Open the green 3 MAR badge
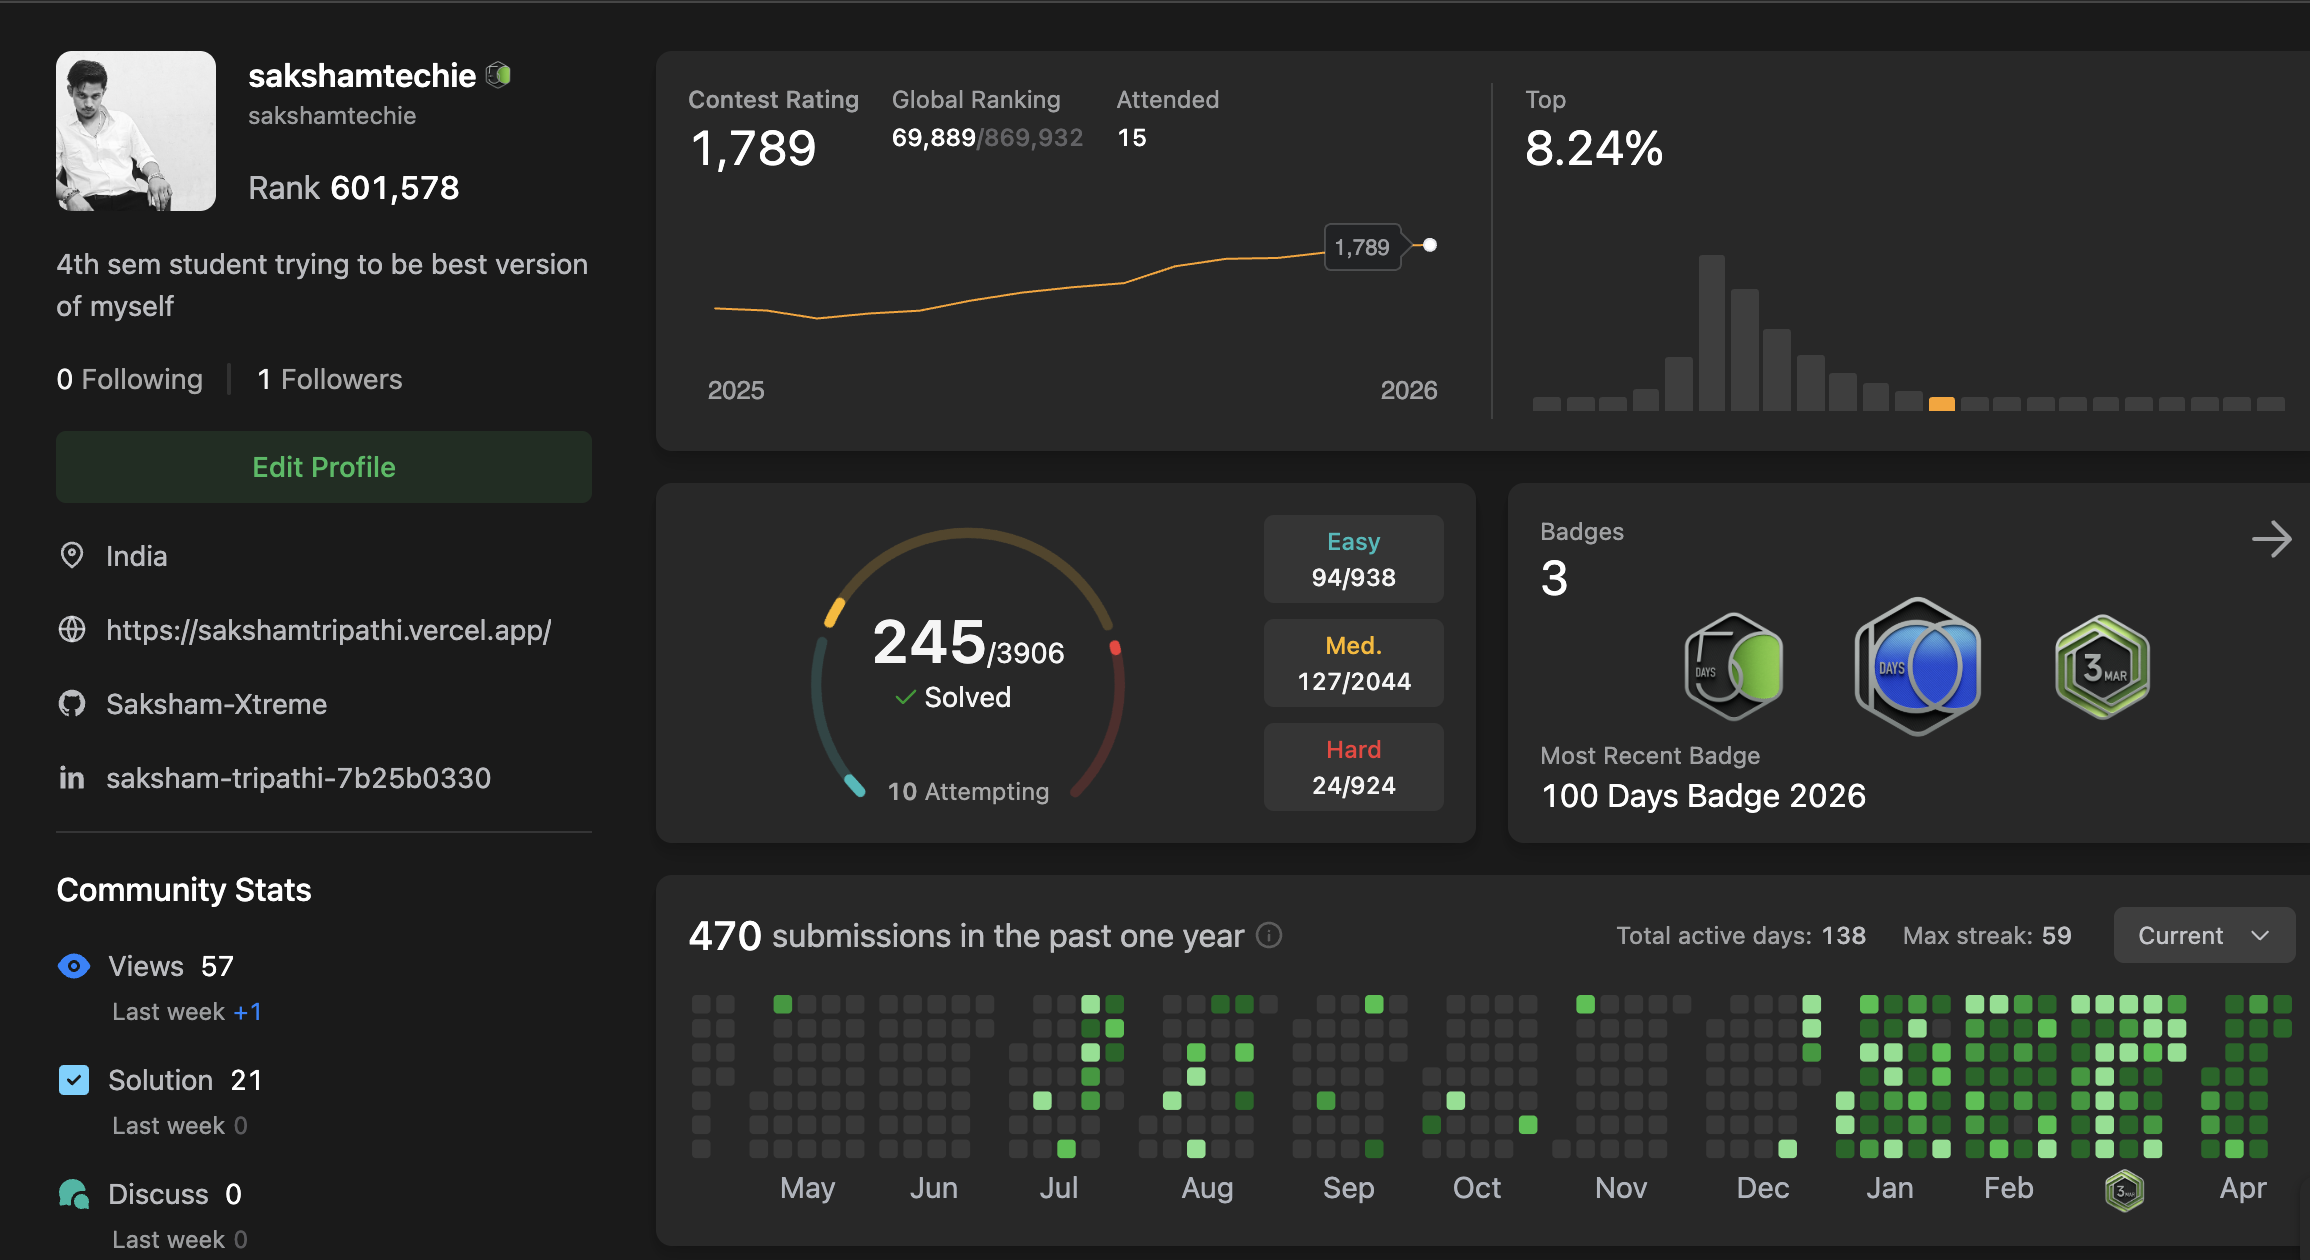Image resolution: width=2310 pixels, height=1260 pixels. (x=2102, y=667)
